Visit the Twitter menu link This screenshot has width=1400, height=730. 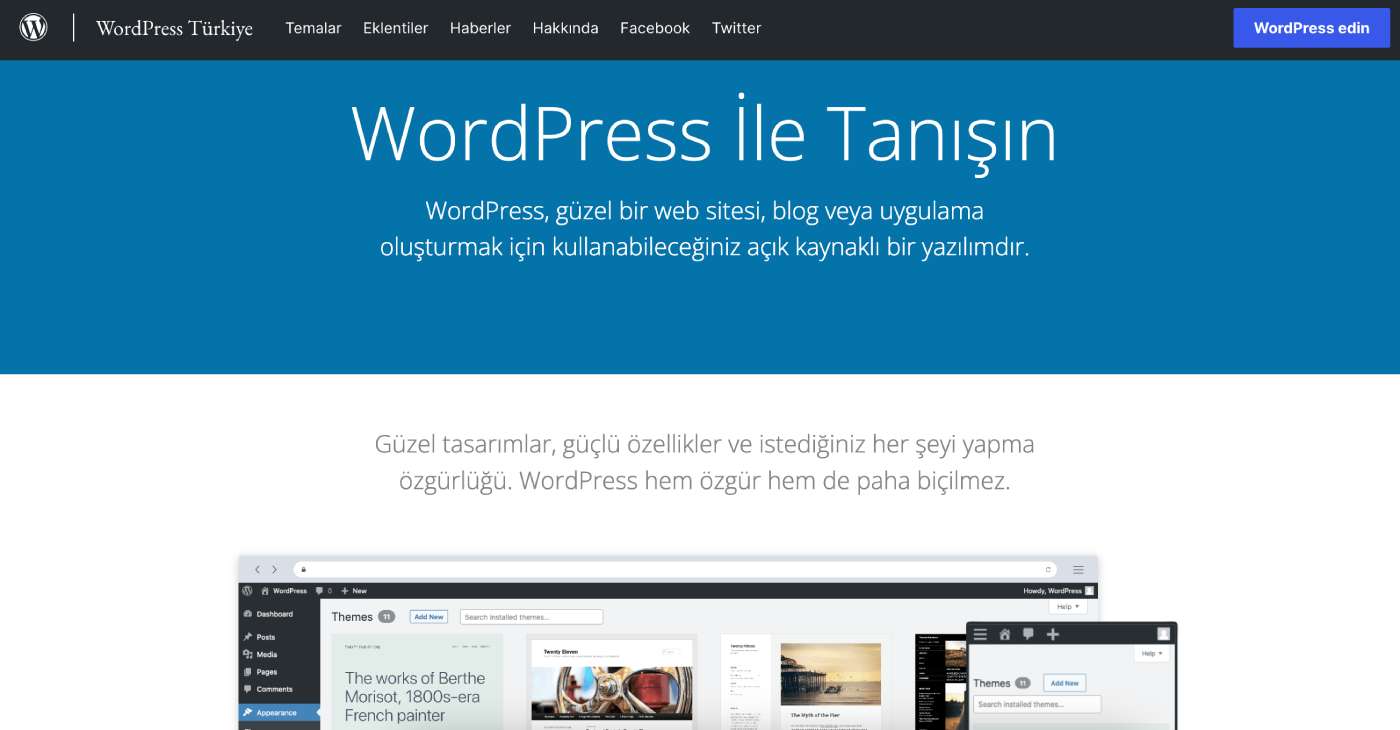coord(736,28)
